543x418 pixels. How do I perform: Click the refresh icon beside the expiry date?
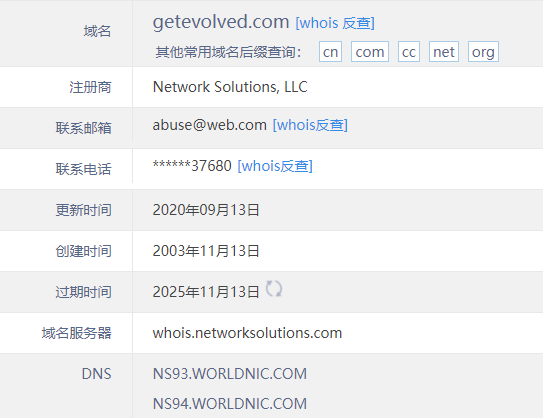[274, 289]
